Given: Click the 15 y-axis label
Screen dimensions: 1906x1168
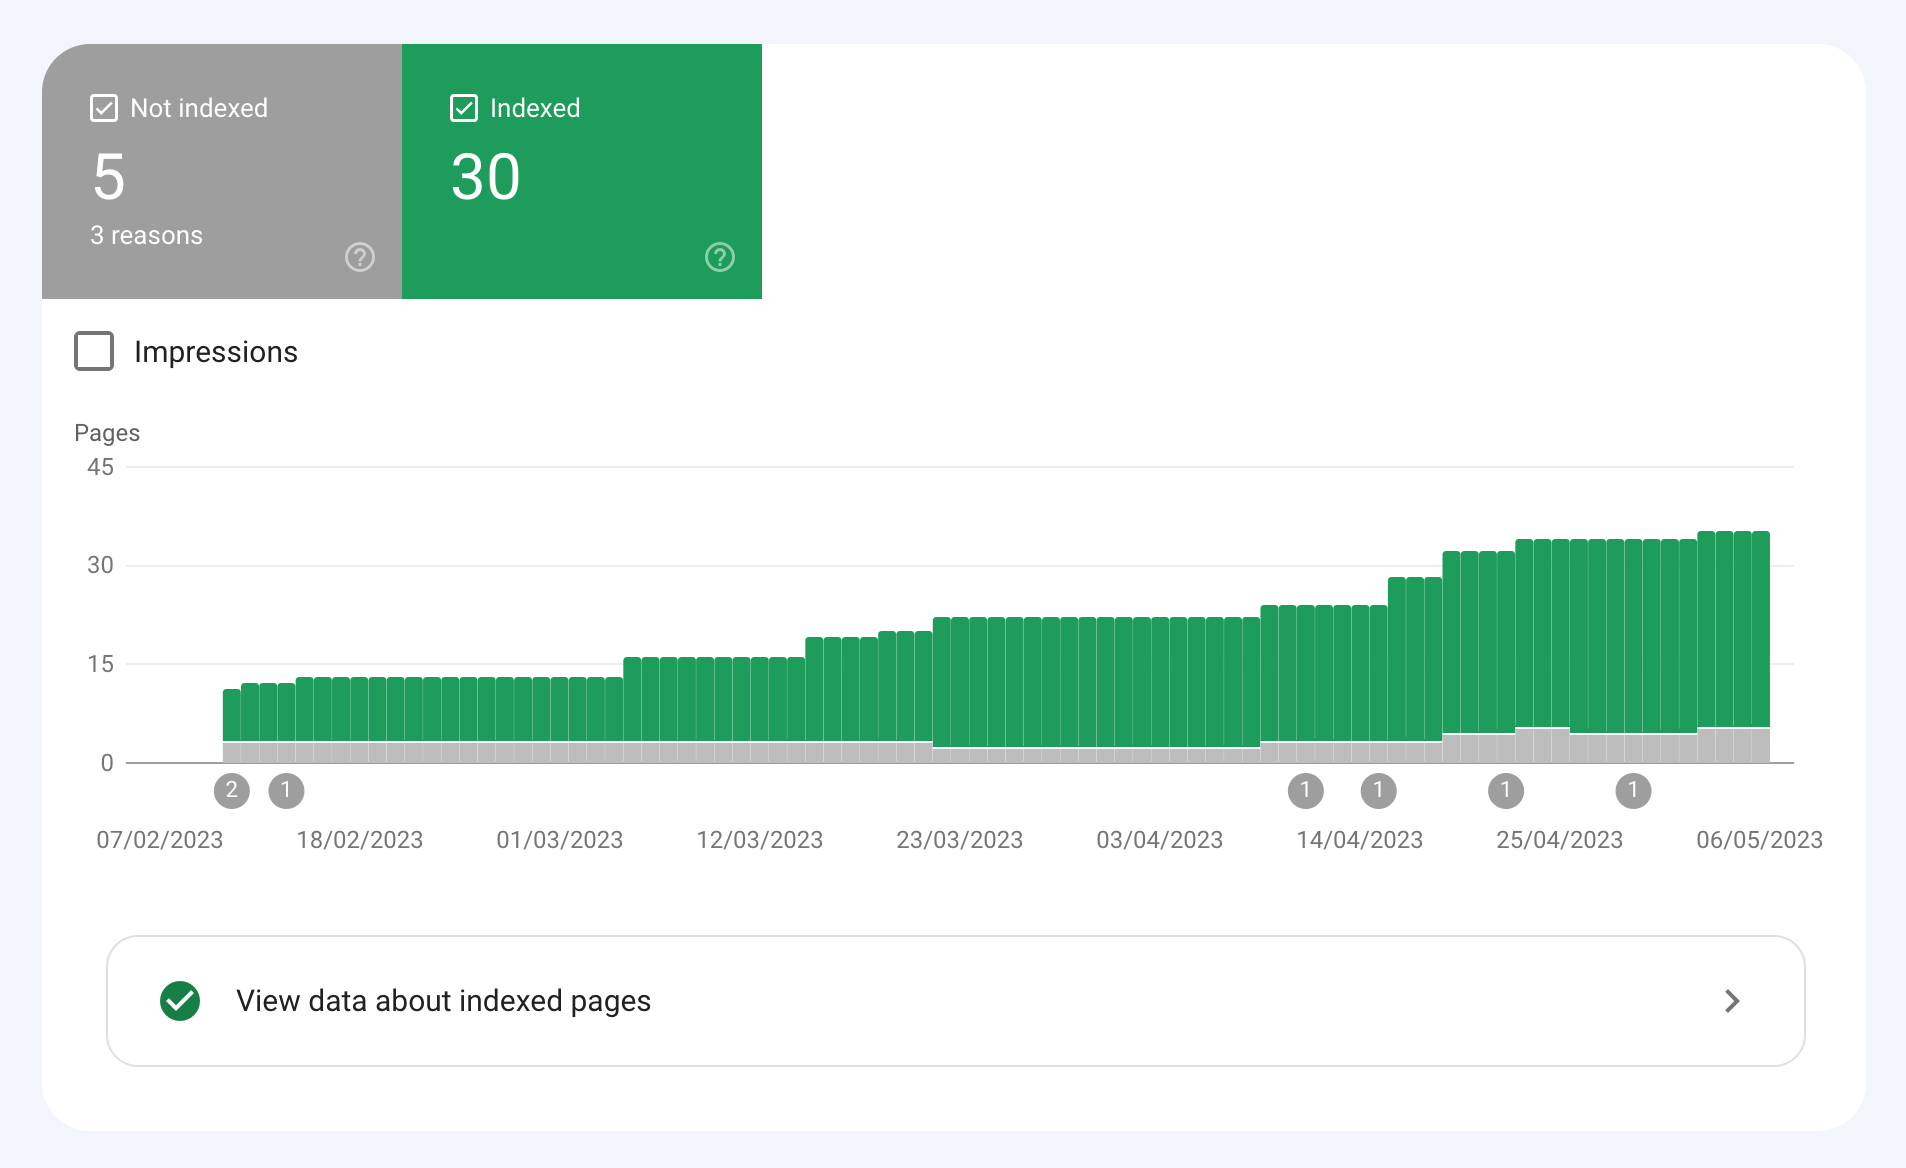Looking at the screenshot, I should (x=100, y=664).
